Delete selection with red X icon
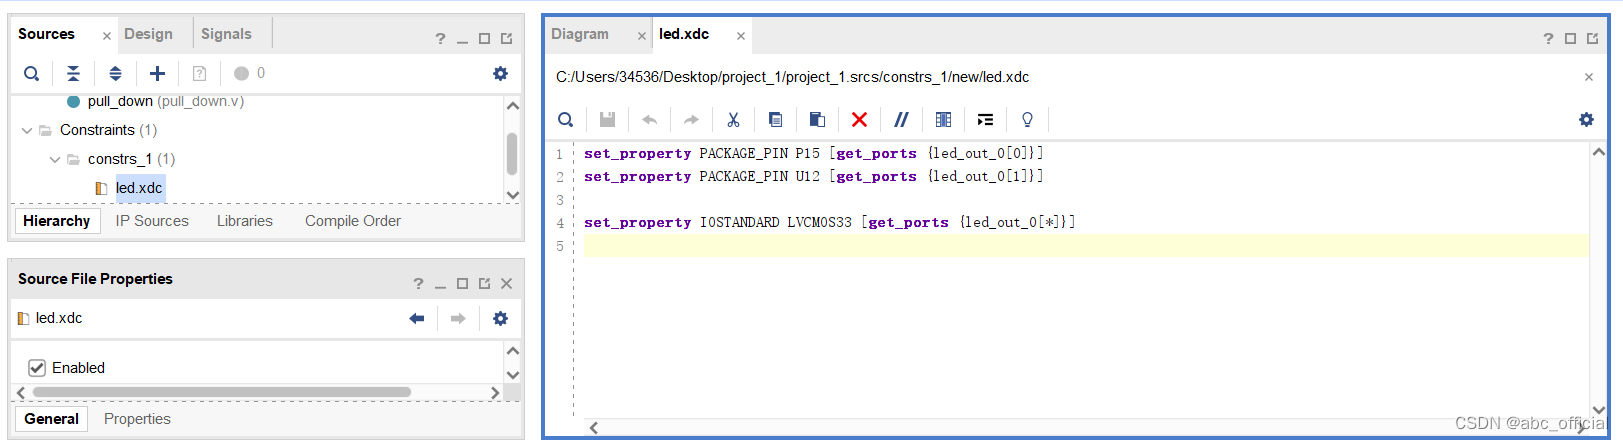Viewport: 1623px width, 441px height. (859, 119)
